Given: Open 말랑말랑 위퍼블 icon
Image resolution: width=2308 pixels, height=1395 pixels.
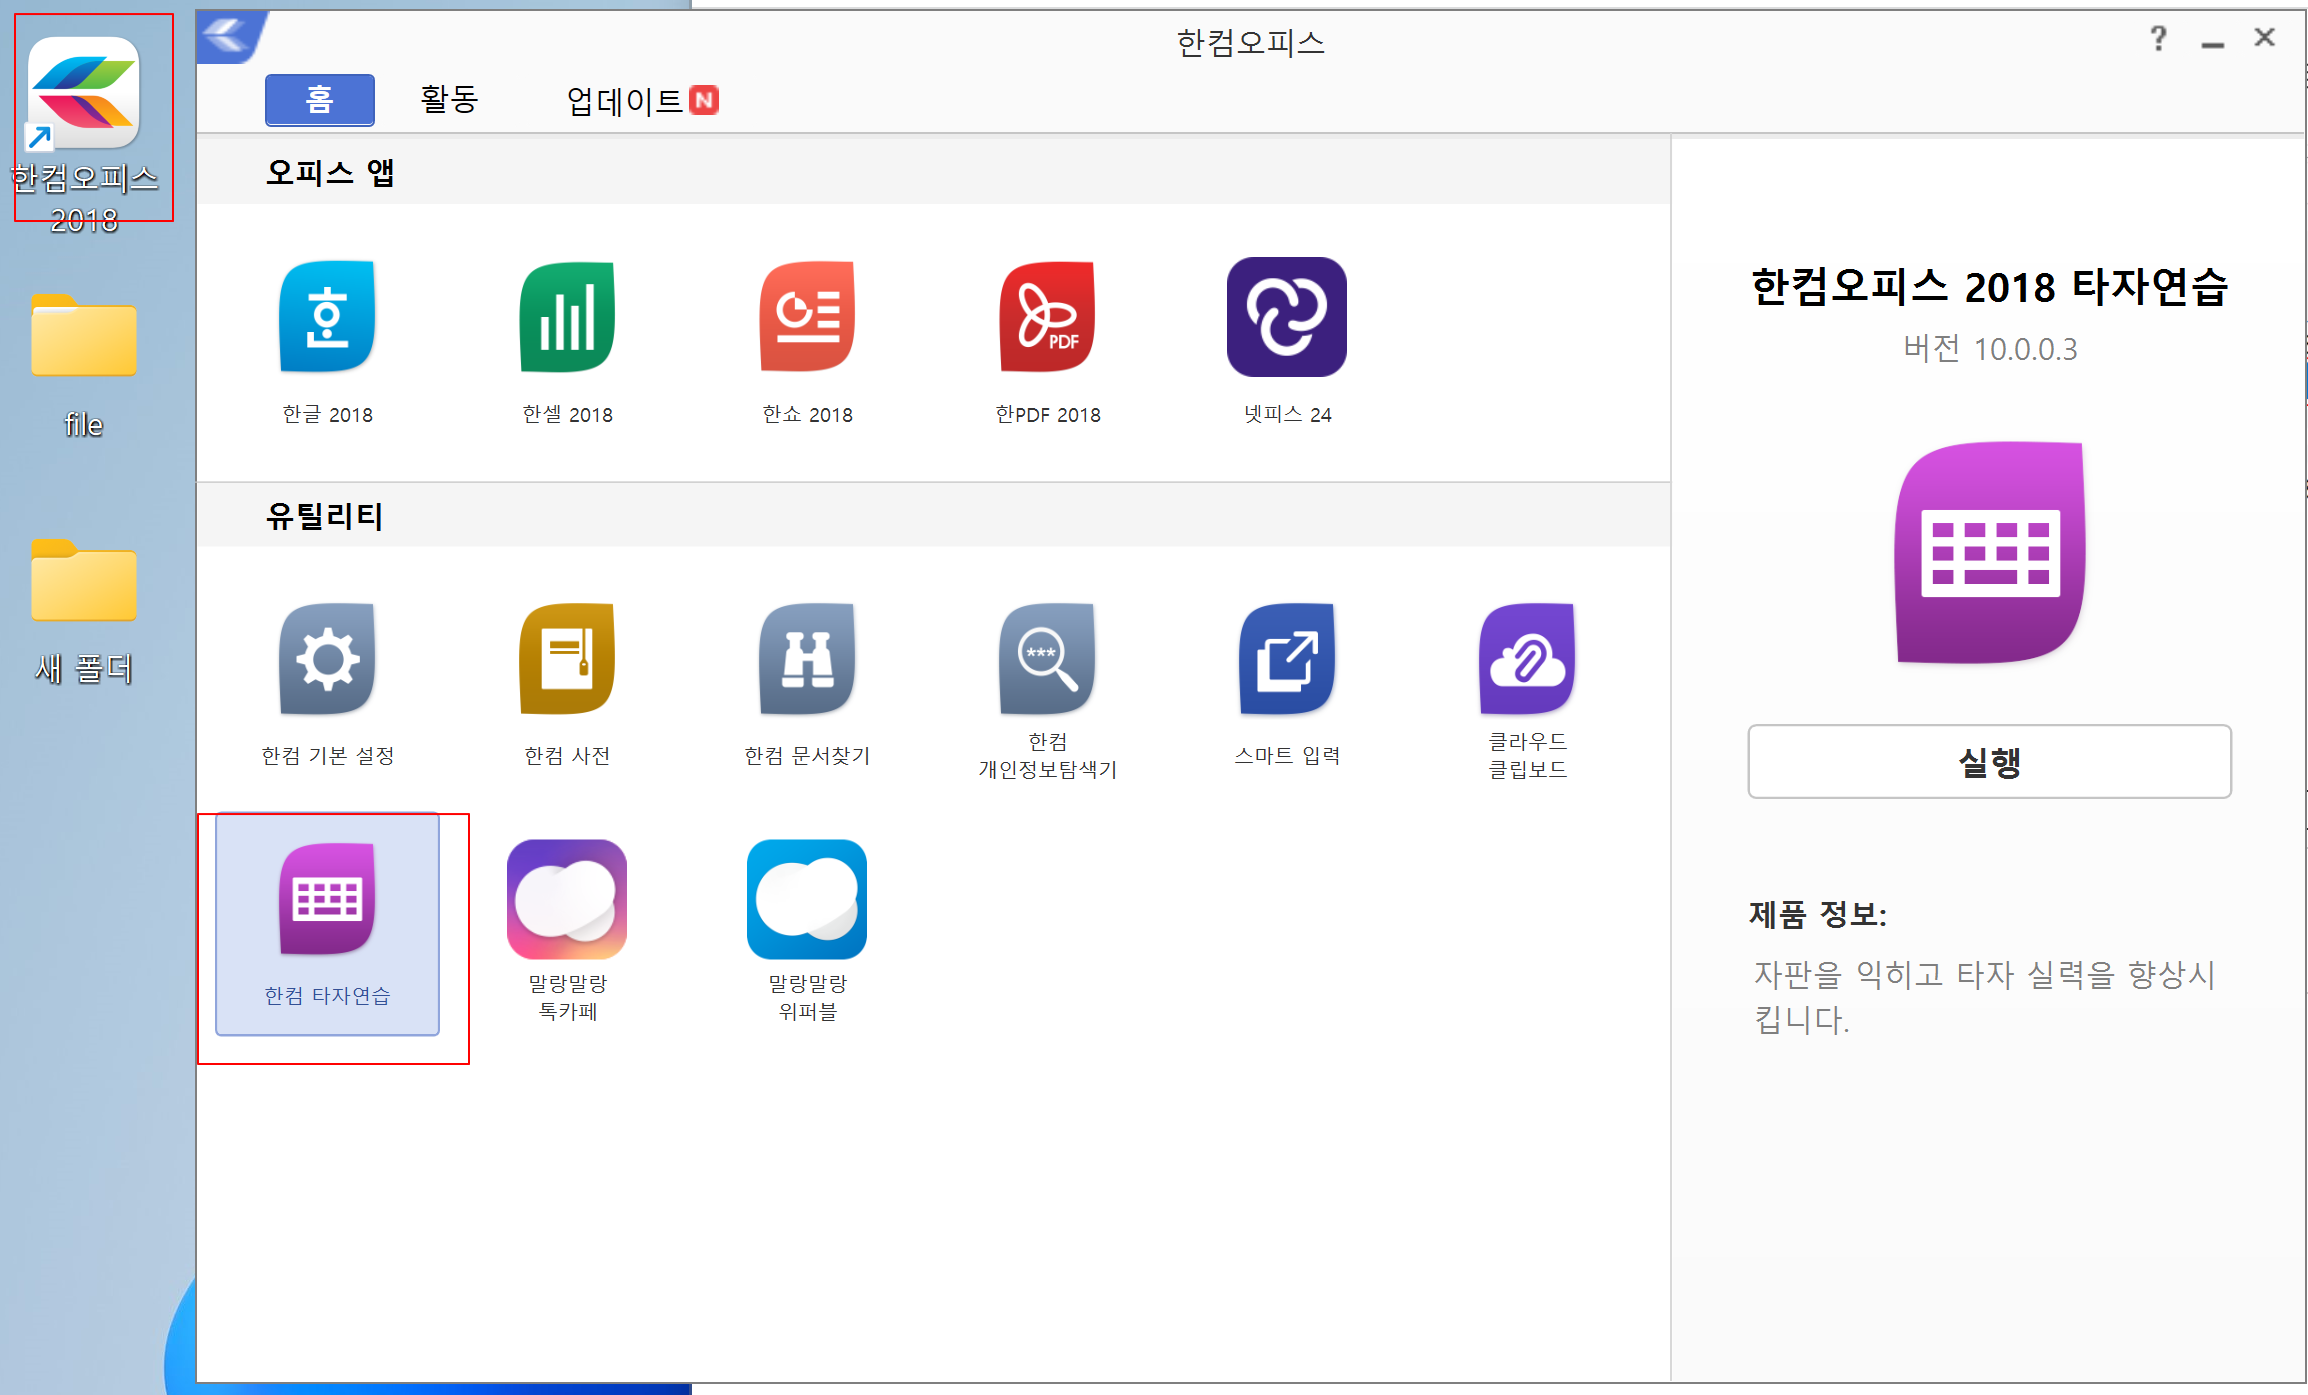Looking at the screenshot, I should [807, 899].
